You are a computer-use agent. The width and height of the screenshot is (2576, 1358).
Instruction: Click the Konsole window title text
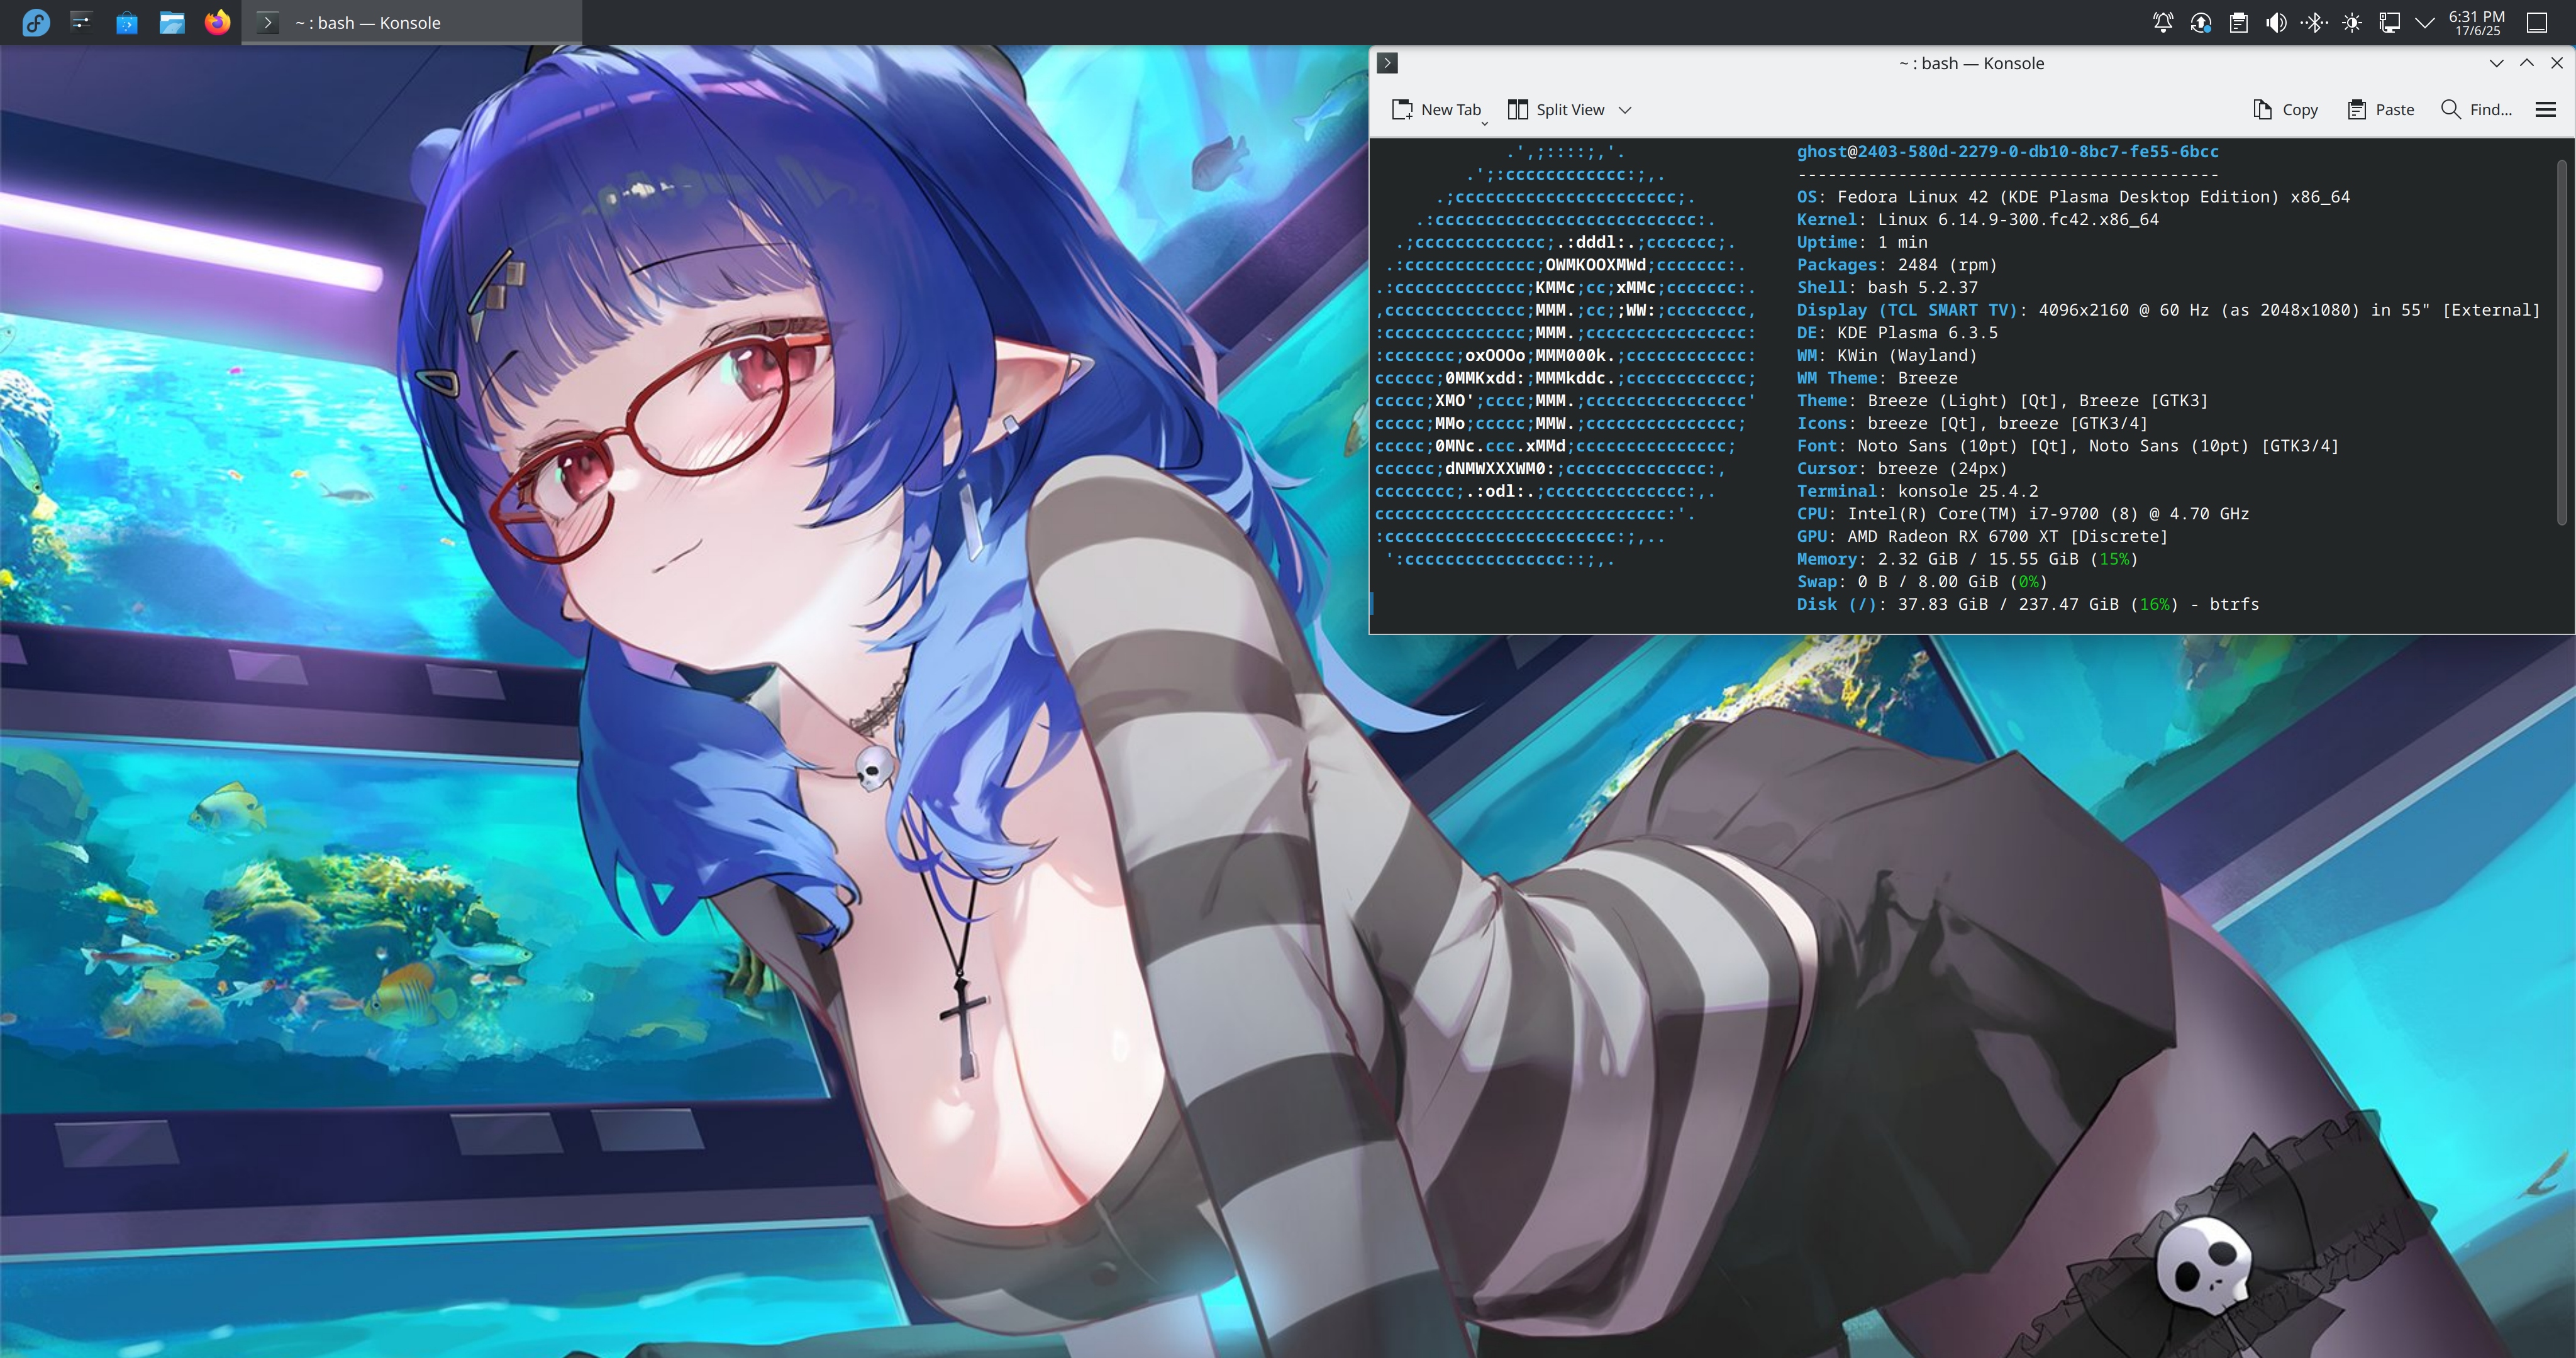[x=1972, y=63]
